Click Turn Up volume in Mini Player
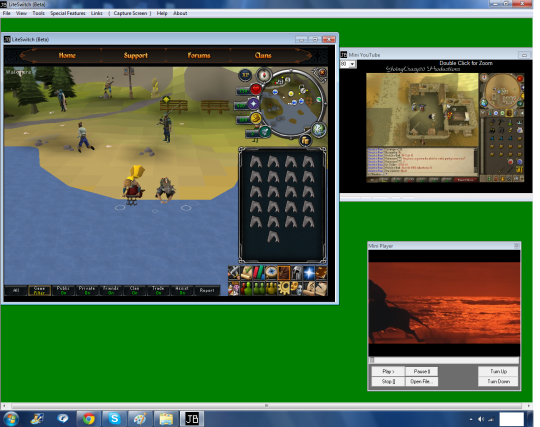Image resolution: width=540 pixels, height=427 pixels. pos(498,371)
